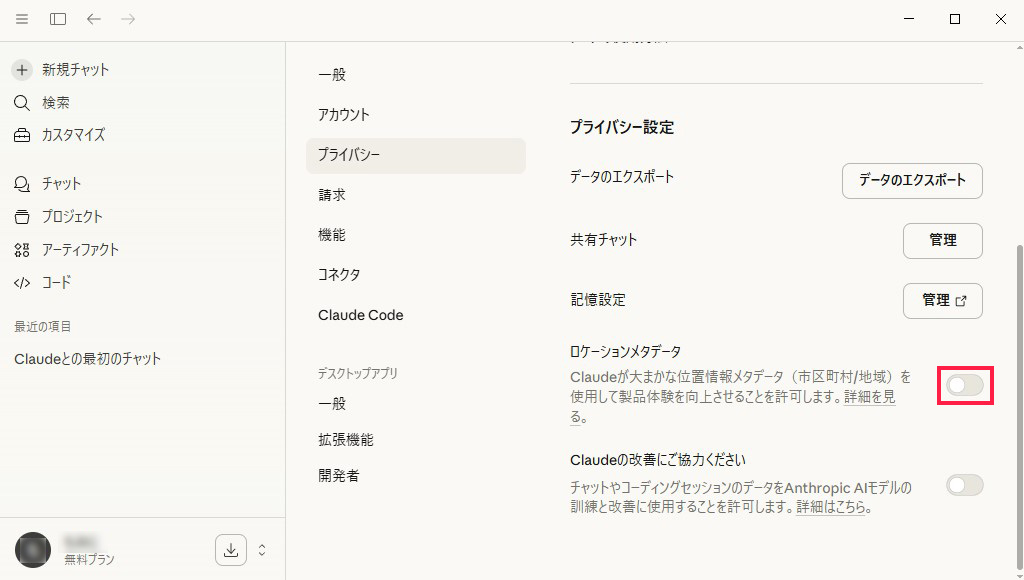The width and height of the screenshot is (1024, 580).
Task: Select the カスタマイズ briefcase icon
Action: (x=21, y=135)
